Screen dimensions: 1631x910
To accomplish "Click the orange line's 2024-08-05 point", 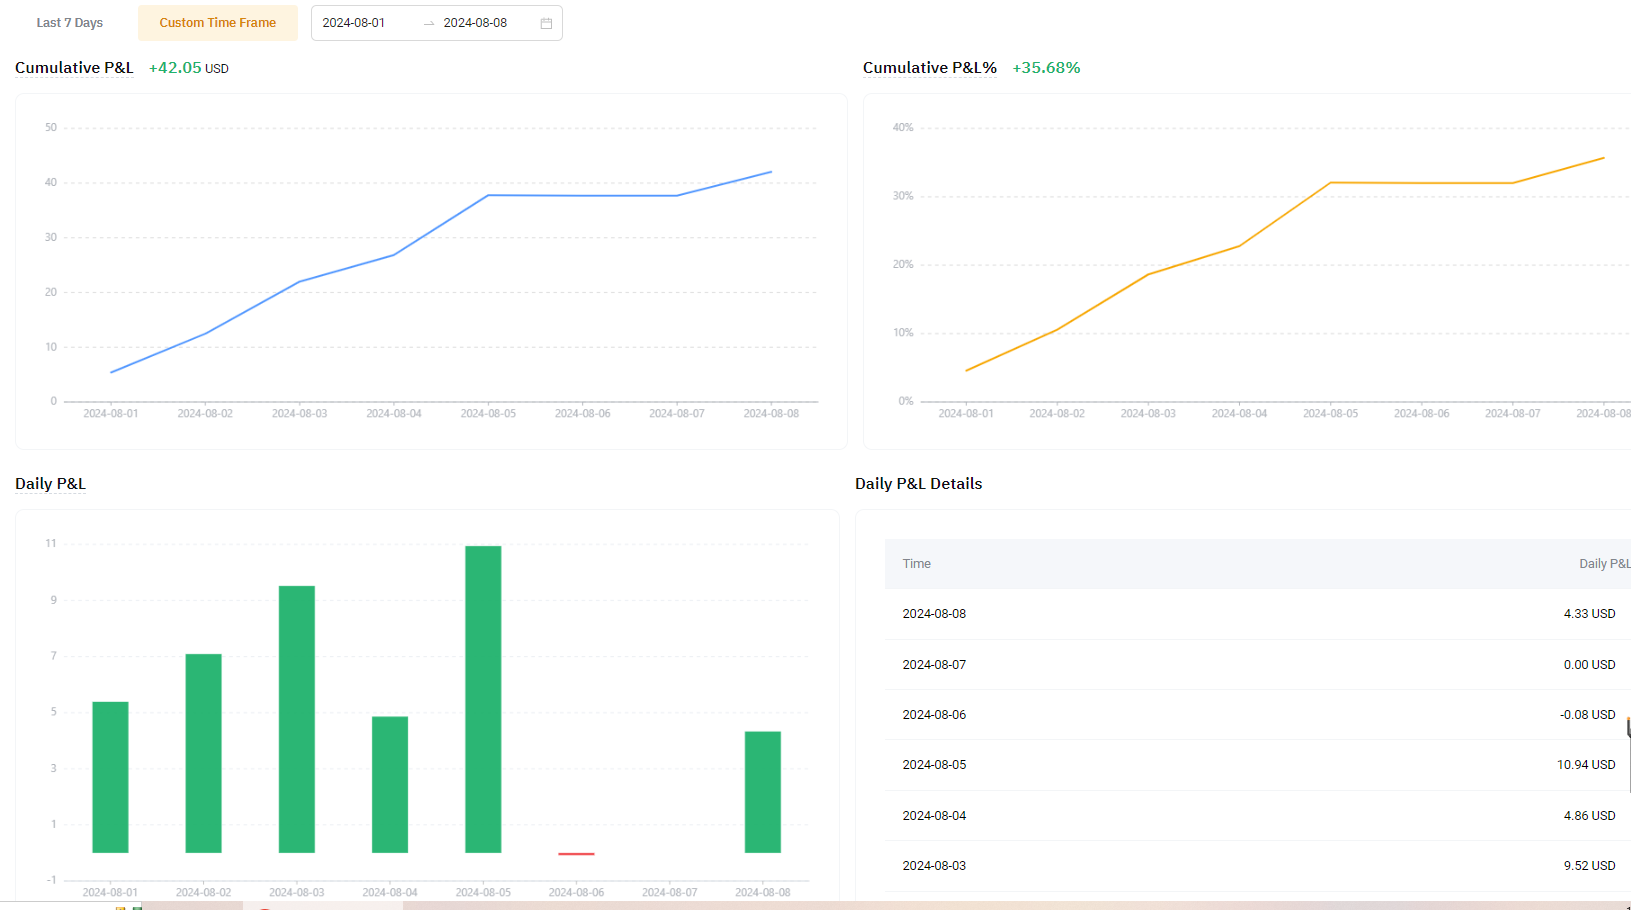I will click(x=1330, y=183).
